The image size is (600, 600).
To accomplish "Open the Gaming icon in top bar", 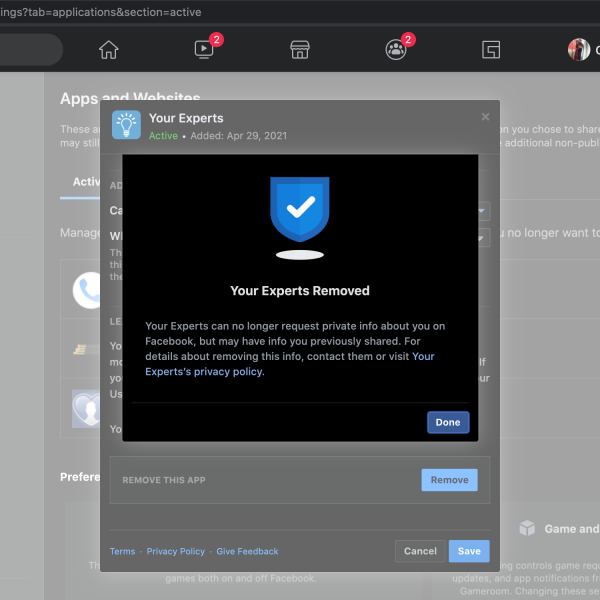I will [x=491, y=50].
